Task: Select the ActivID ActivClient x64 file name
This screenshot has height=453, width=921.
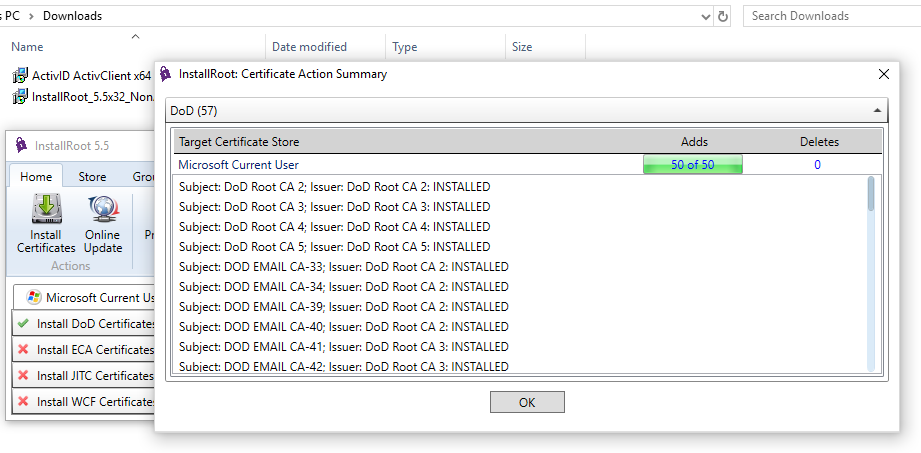Action: tap(92, 76)
